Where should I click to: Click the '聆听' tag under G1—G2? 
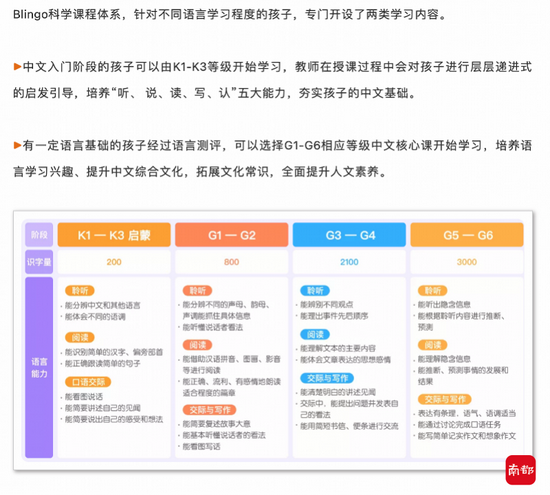click(197, 290)
